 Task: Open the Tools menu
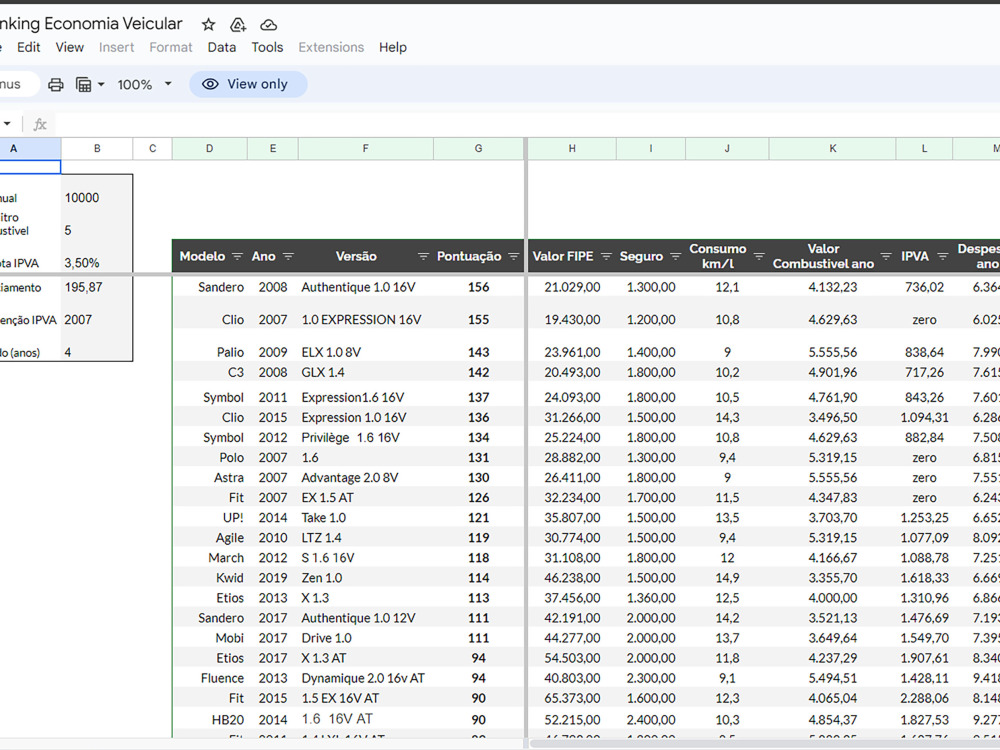(x=267, y=47)
